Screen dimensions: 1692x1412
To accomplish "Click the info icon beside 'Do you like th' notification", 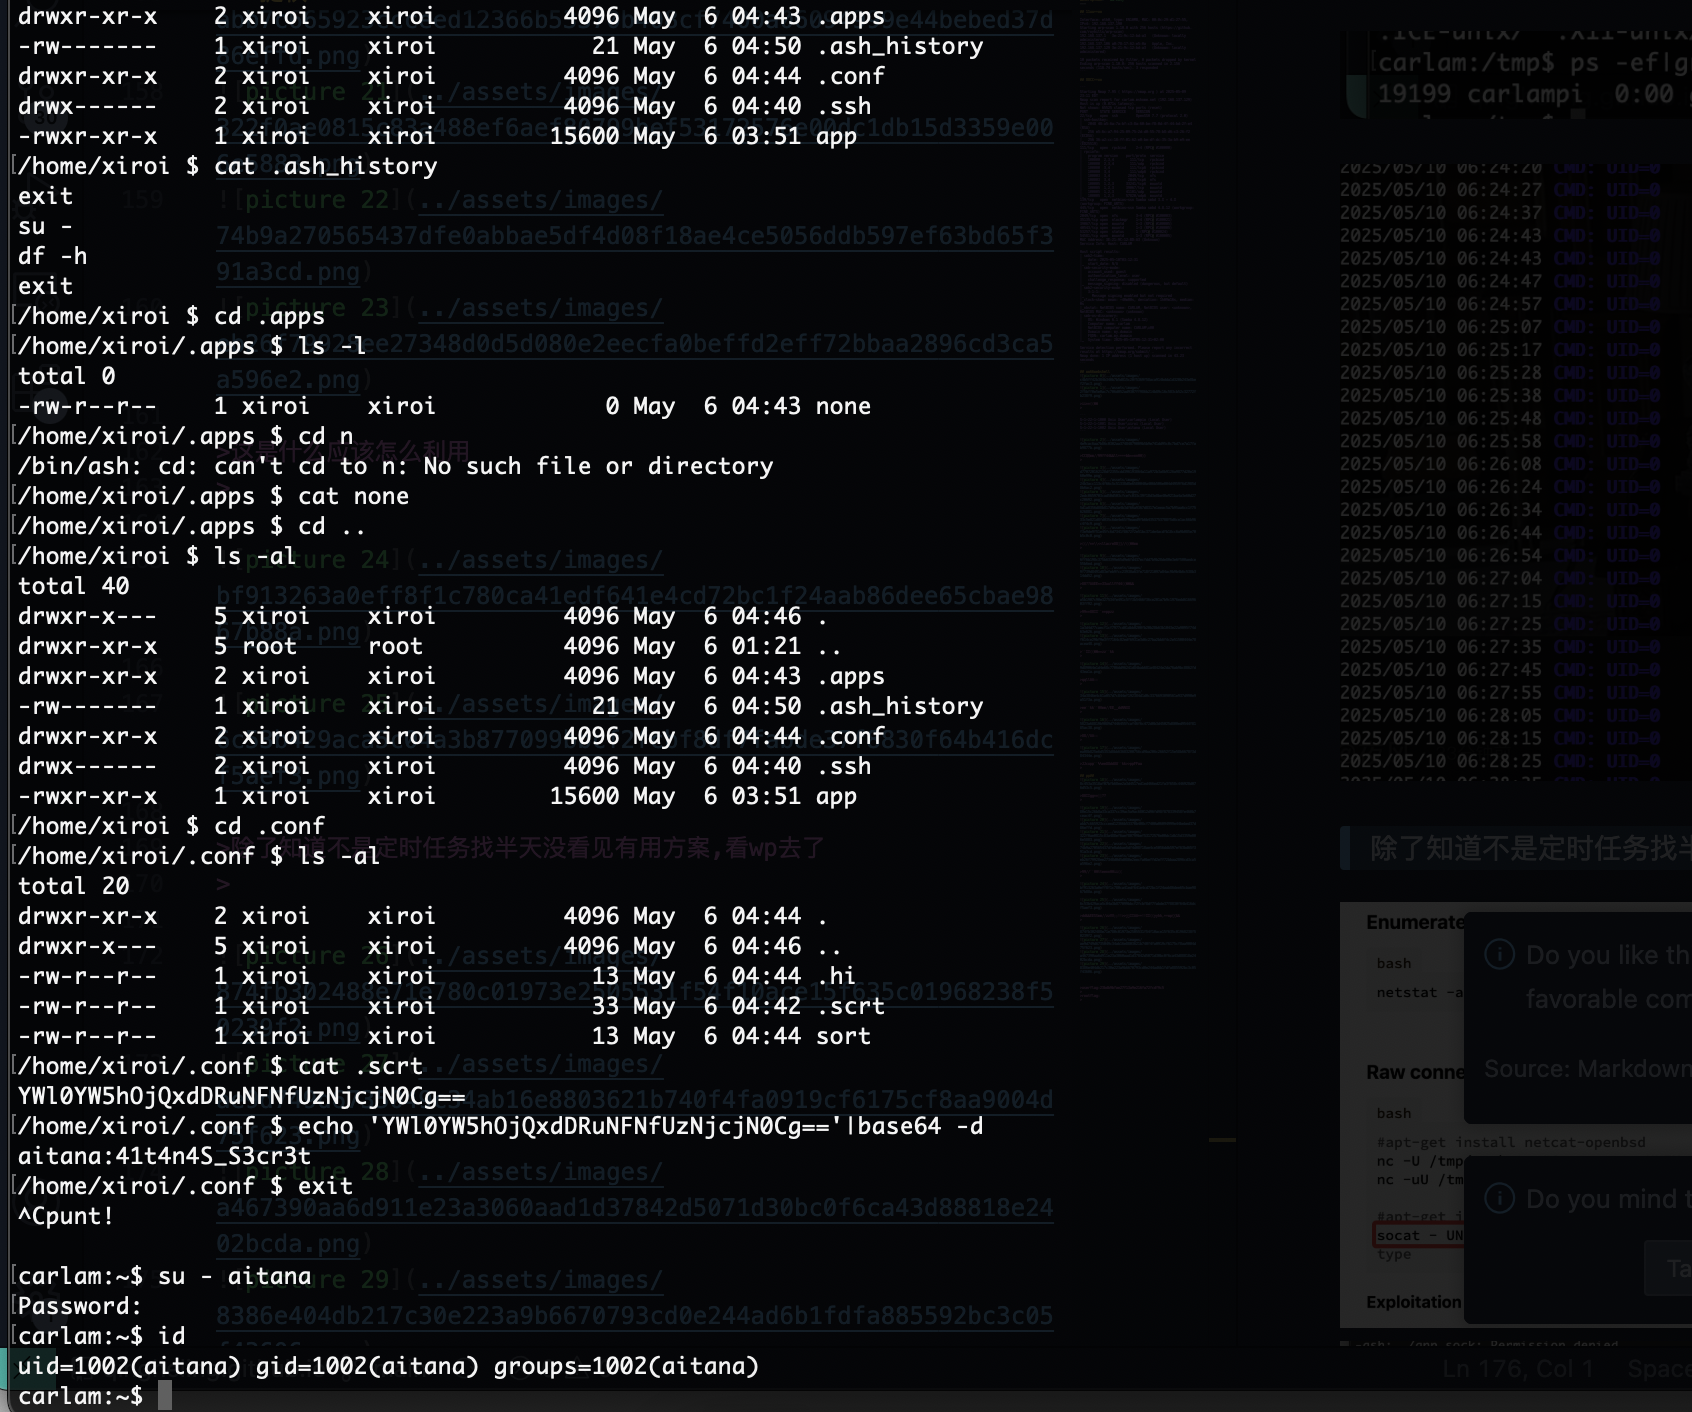I will [x=1499, y=954].
